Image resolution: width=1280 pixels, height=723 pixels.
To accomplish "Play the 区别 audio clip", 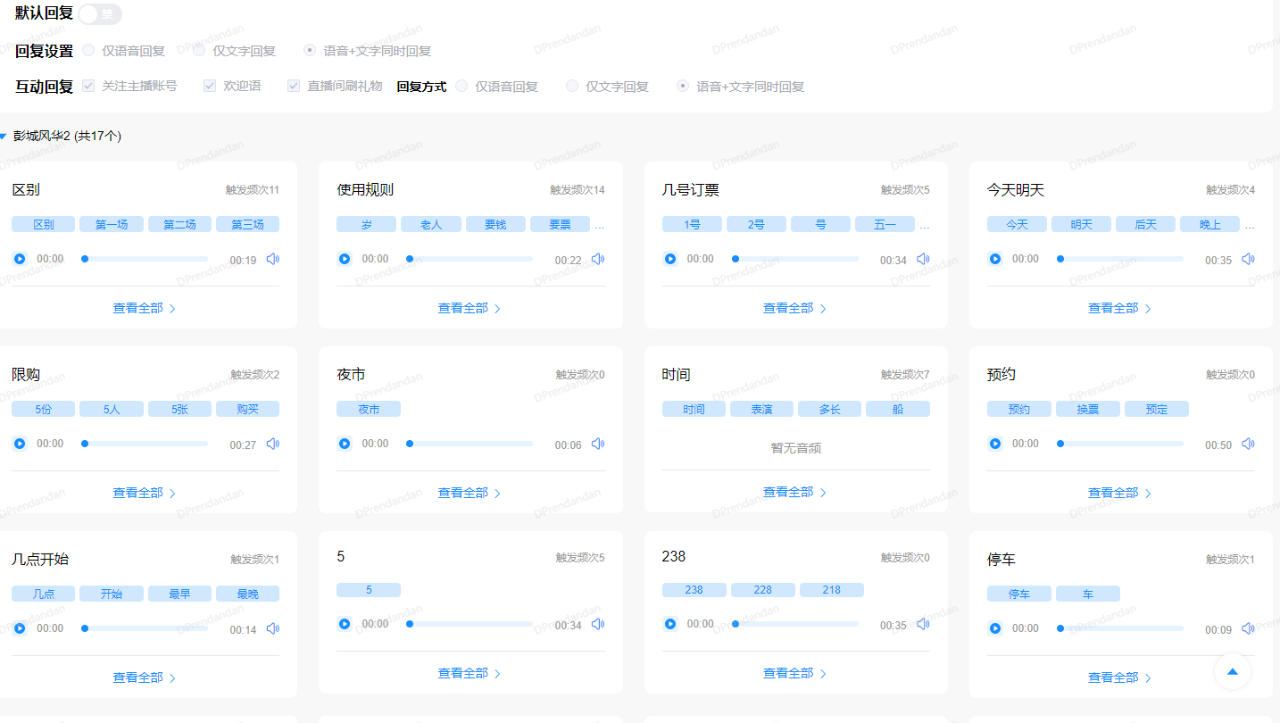I will coord(19,258).
